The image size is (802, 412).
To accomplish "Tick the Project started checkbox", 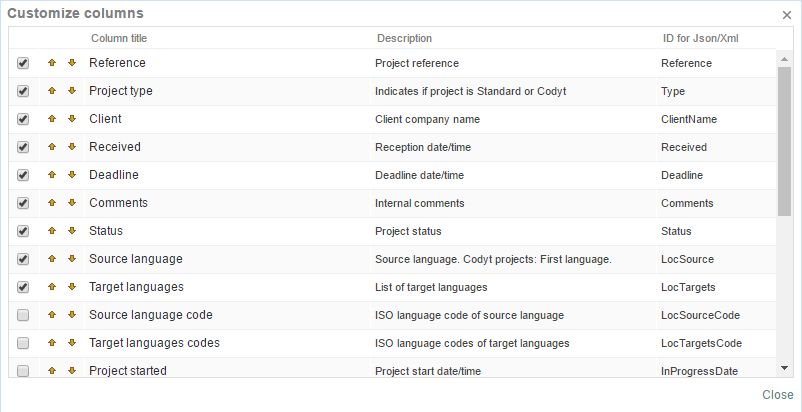I will [x=23, y=371].
